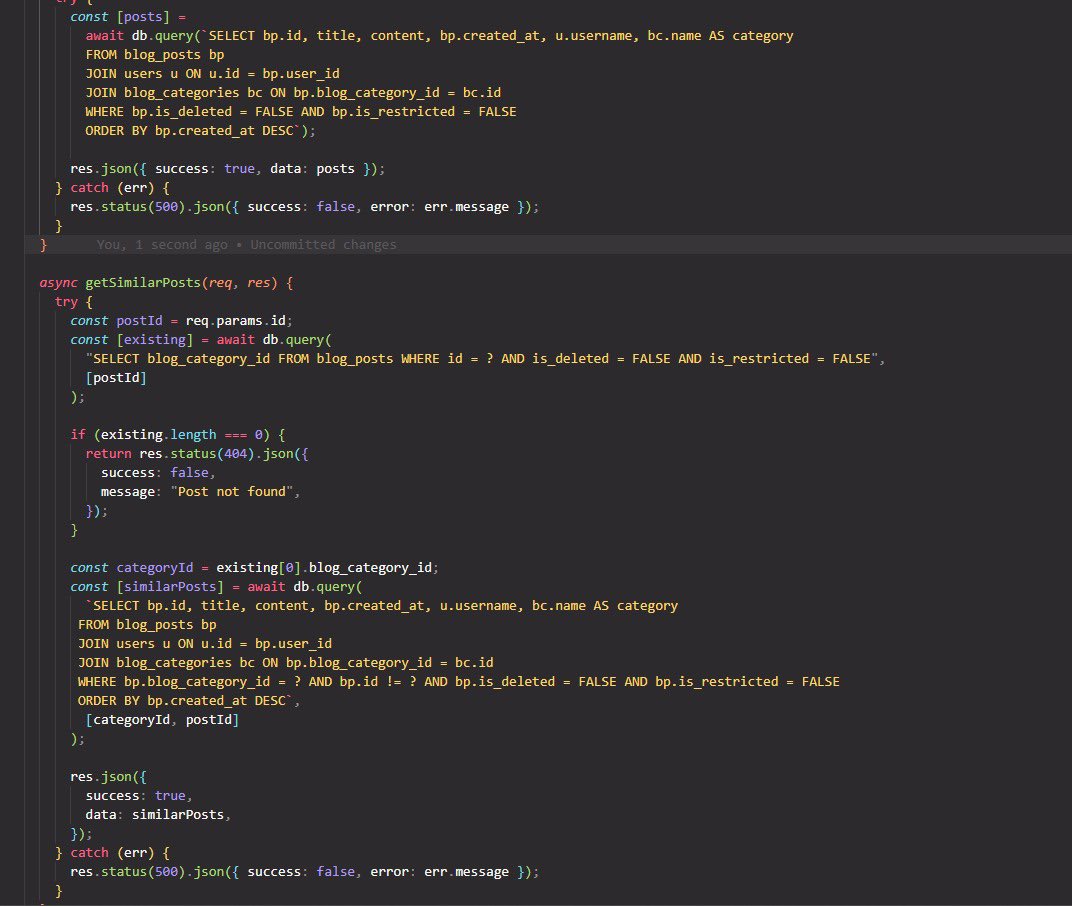Click 'success: false,' under status 404
Screen dimensions: 1072x906
point(158,472)
